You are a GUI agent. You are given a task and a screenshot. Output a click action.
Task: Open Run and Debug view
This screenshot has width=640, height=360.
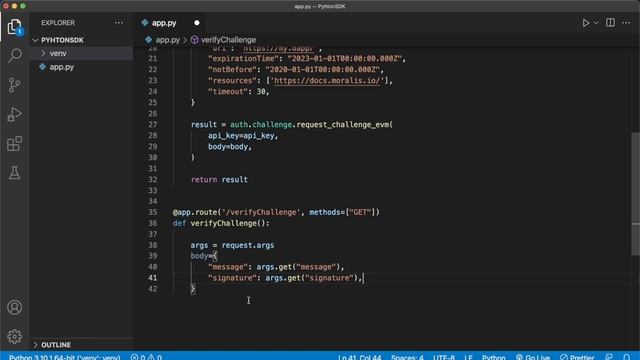tap(15, 114)
